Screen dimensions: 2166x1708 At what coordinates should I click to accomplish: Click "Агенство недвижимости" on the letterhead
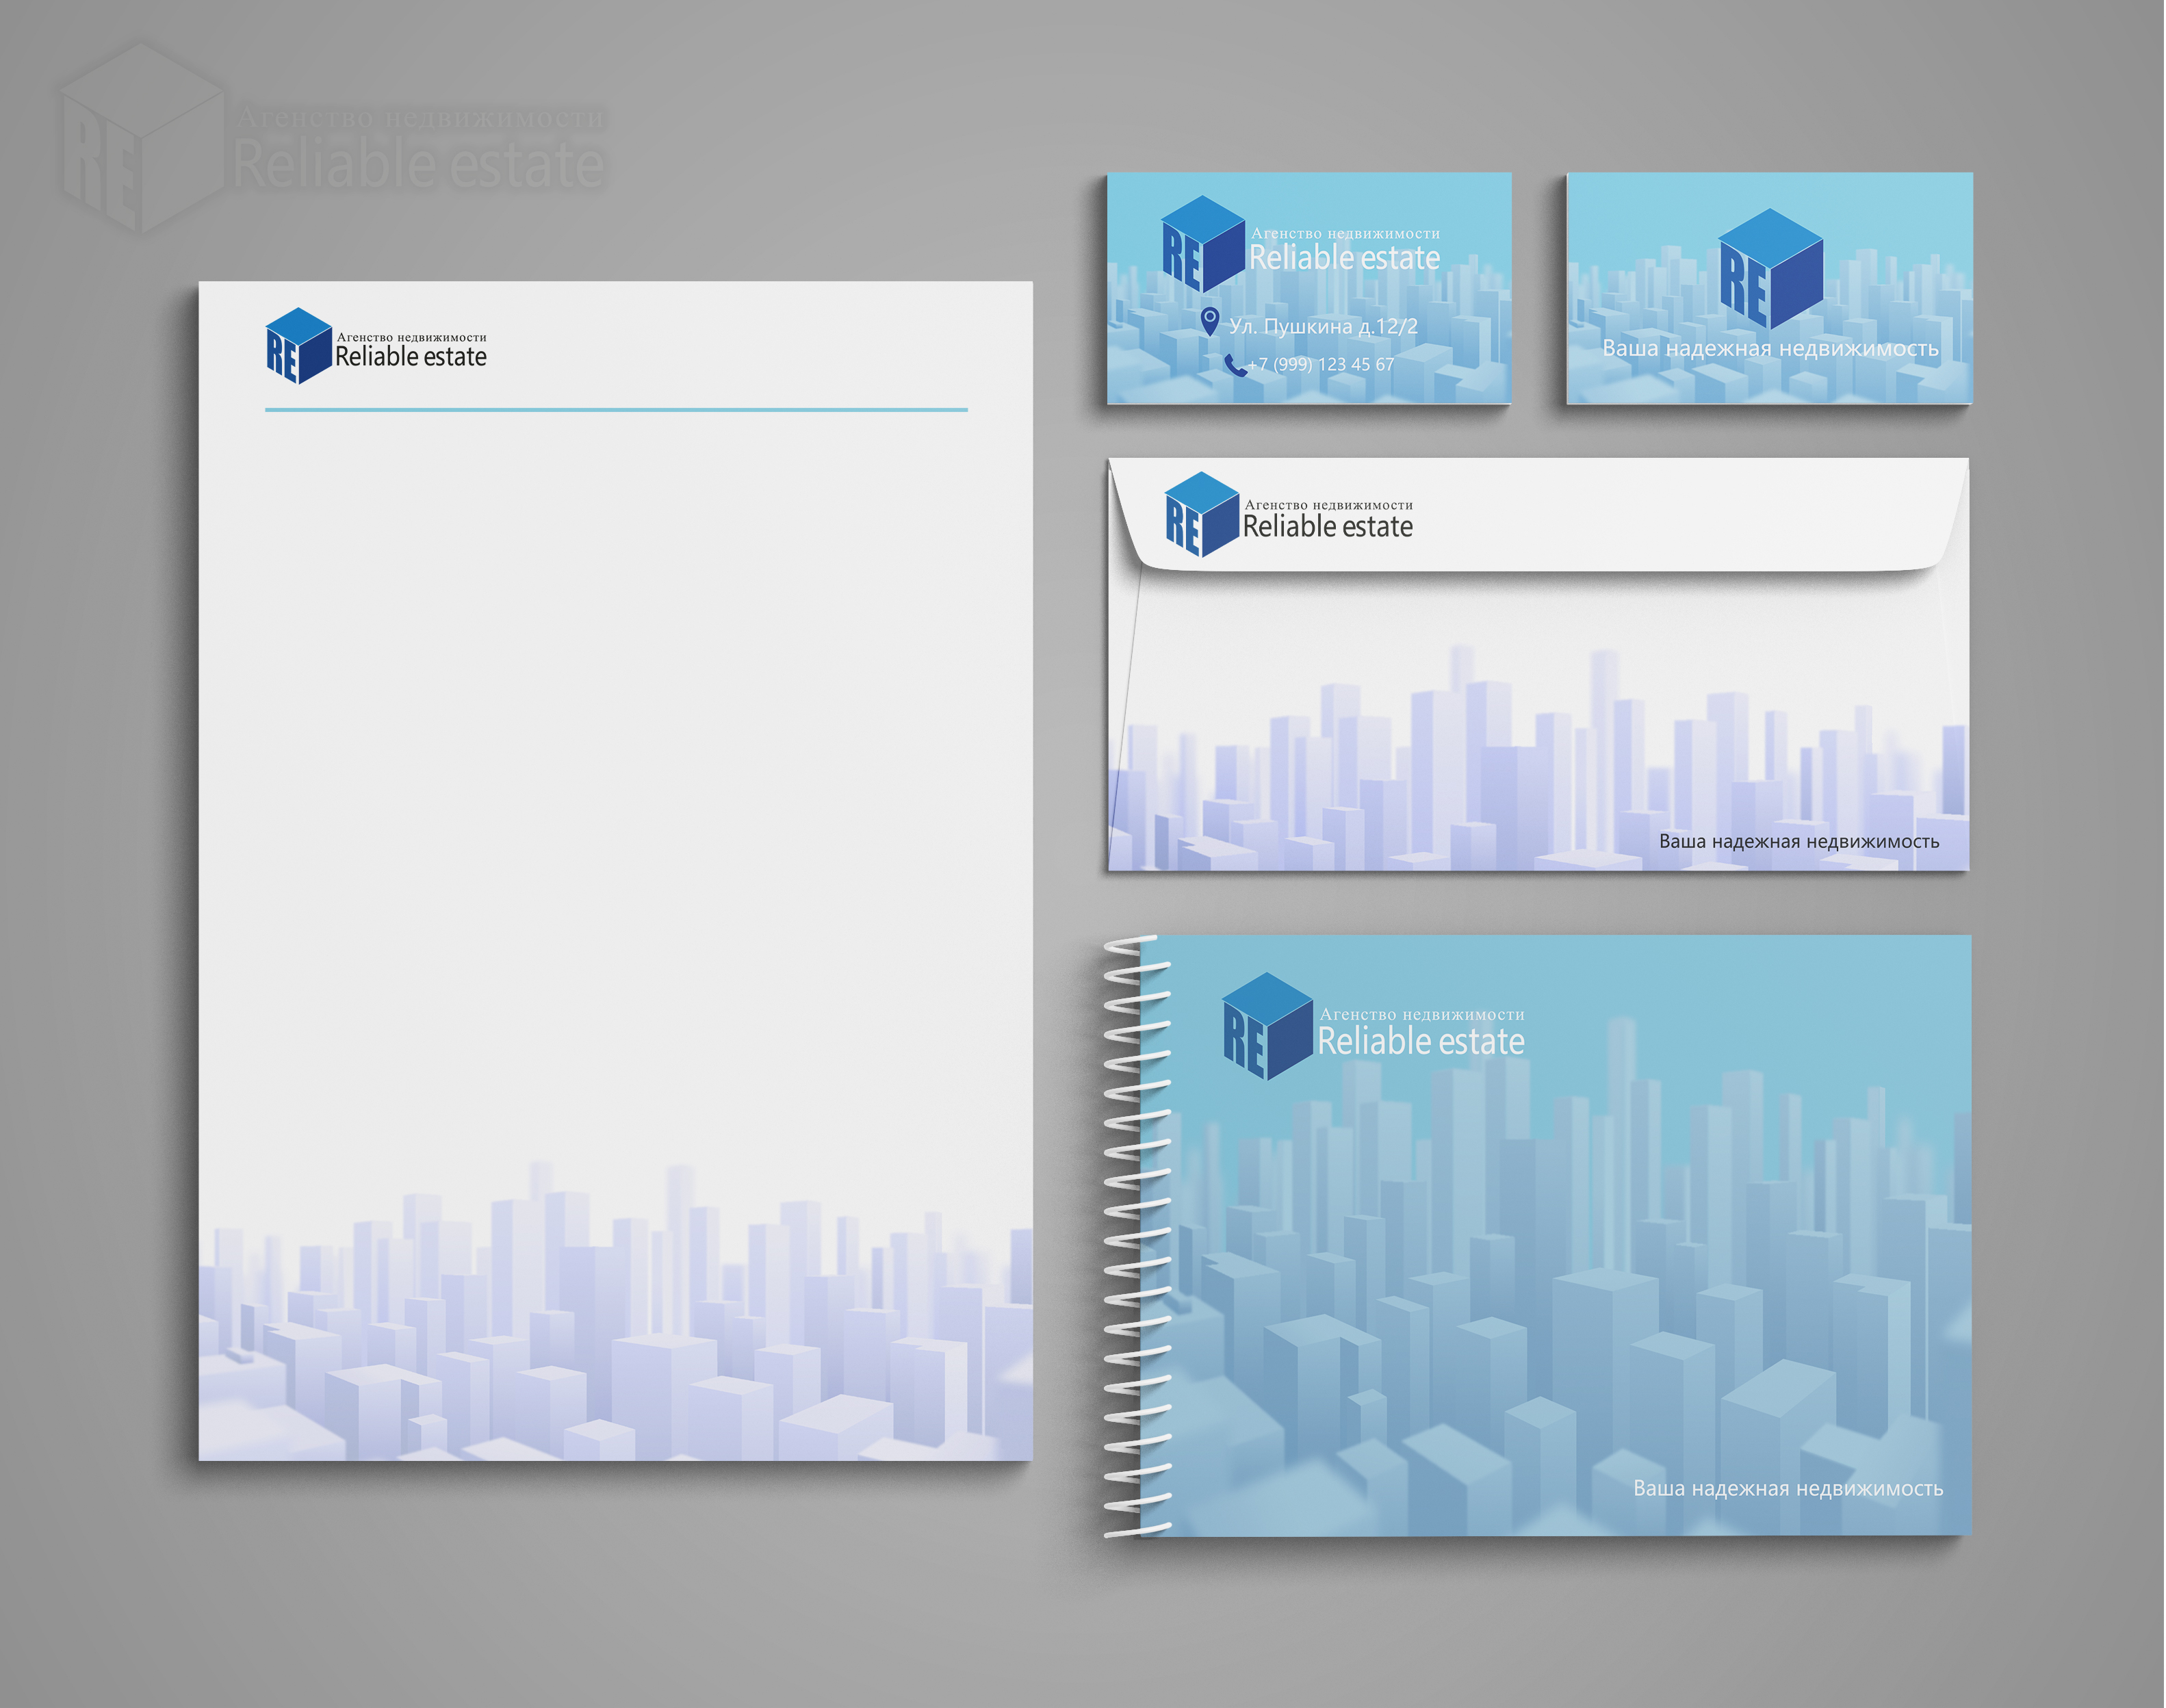[412, 337]
